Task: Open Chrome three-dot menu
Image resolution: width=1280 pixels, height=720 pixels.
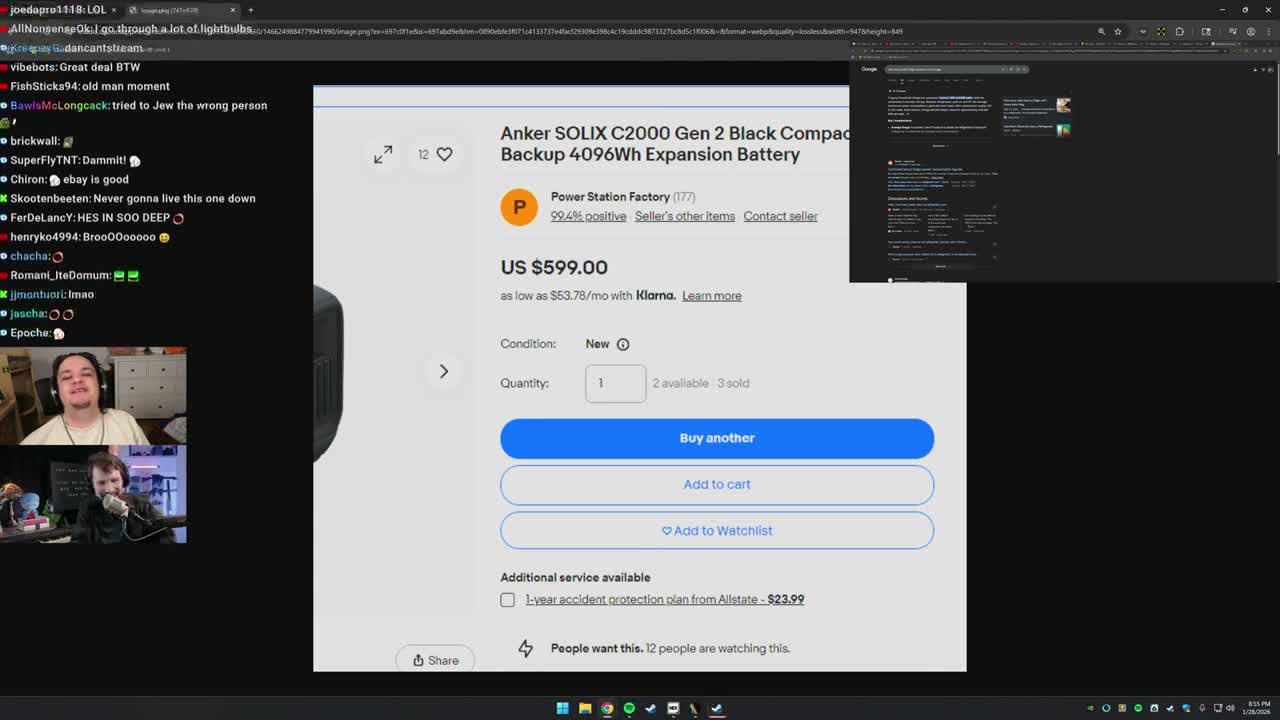Action: pyautogui.click(x=1268, y=31)
